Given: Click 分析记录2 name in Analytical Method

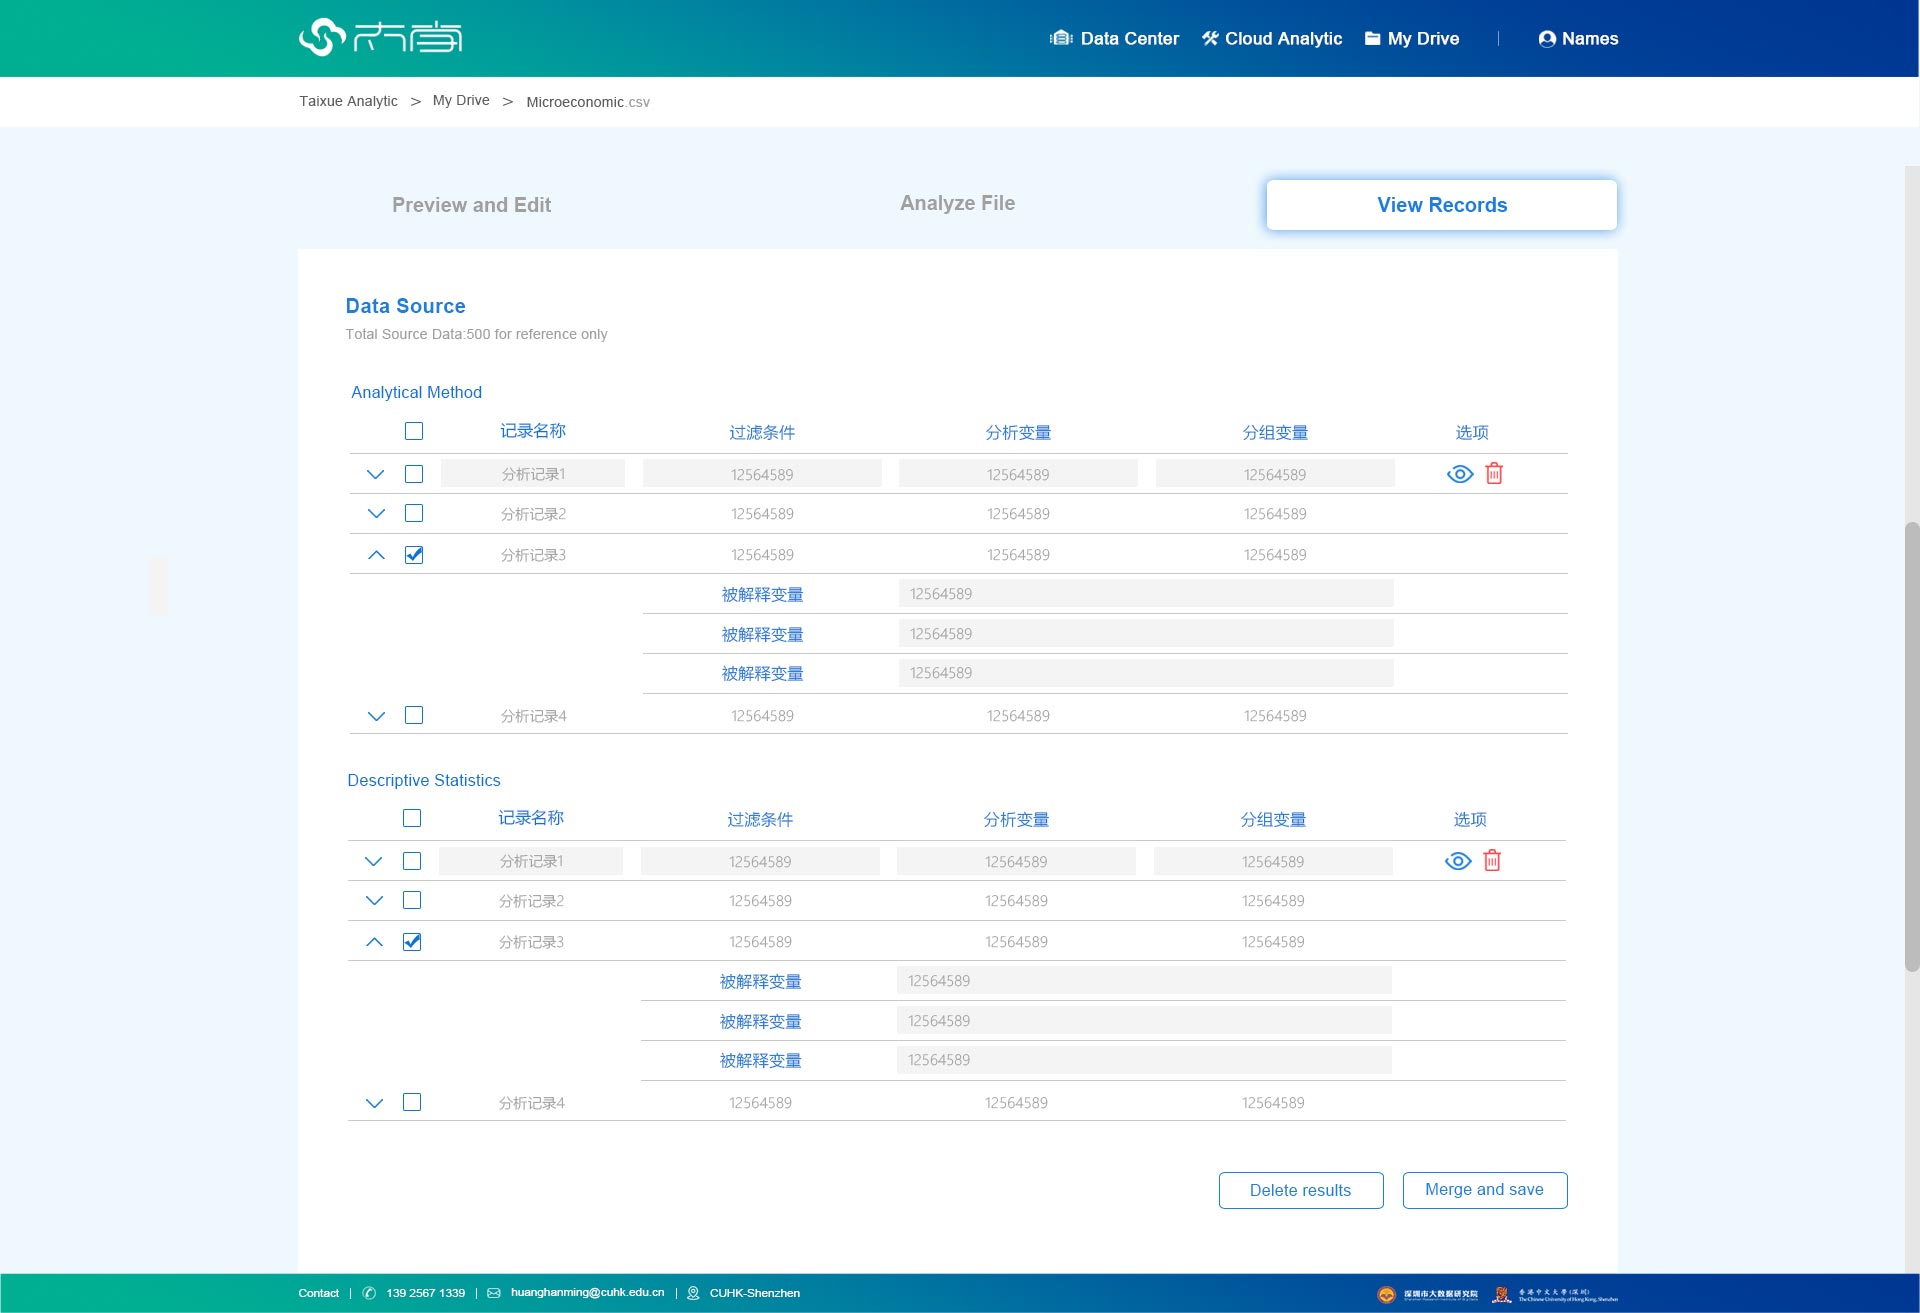Looking at the screenshot, I should click(x=533, y=514).
